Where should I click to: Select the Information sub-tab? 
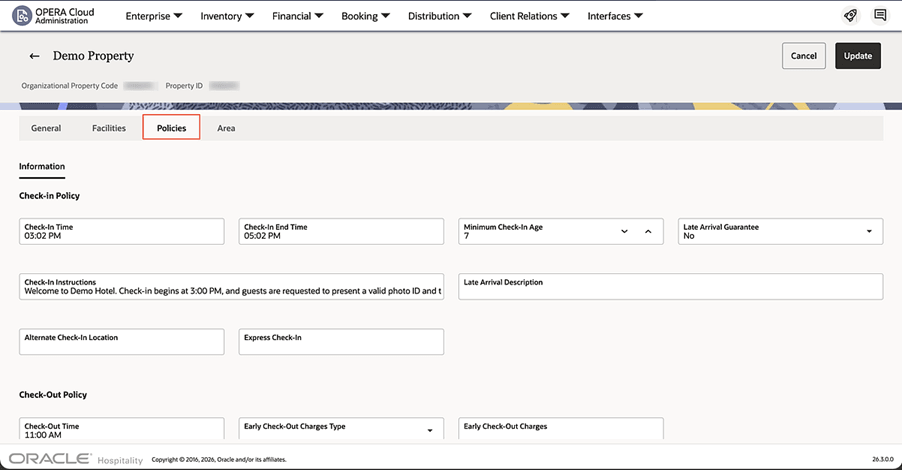pyautogui.click(x=42, y=166)
